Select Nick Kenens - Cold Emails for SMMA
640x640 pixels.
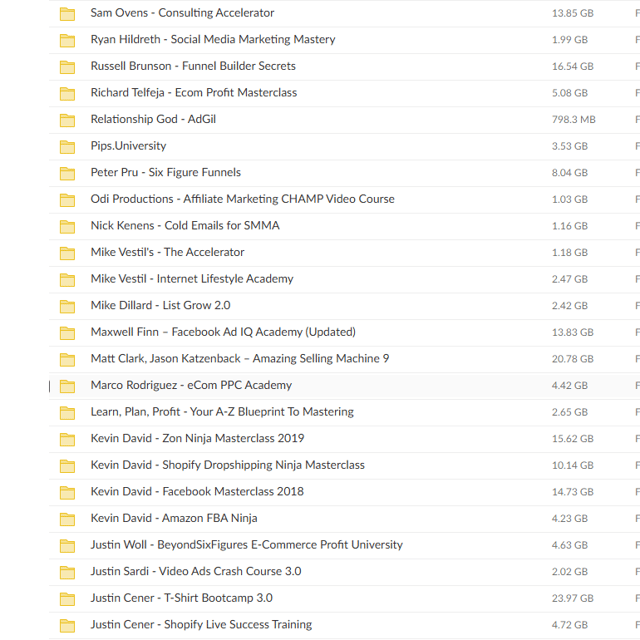click(x=185, y=226)
